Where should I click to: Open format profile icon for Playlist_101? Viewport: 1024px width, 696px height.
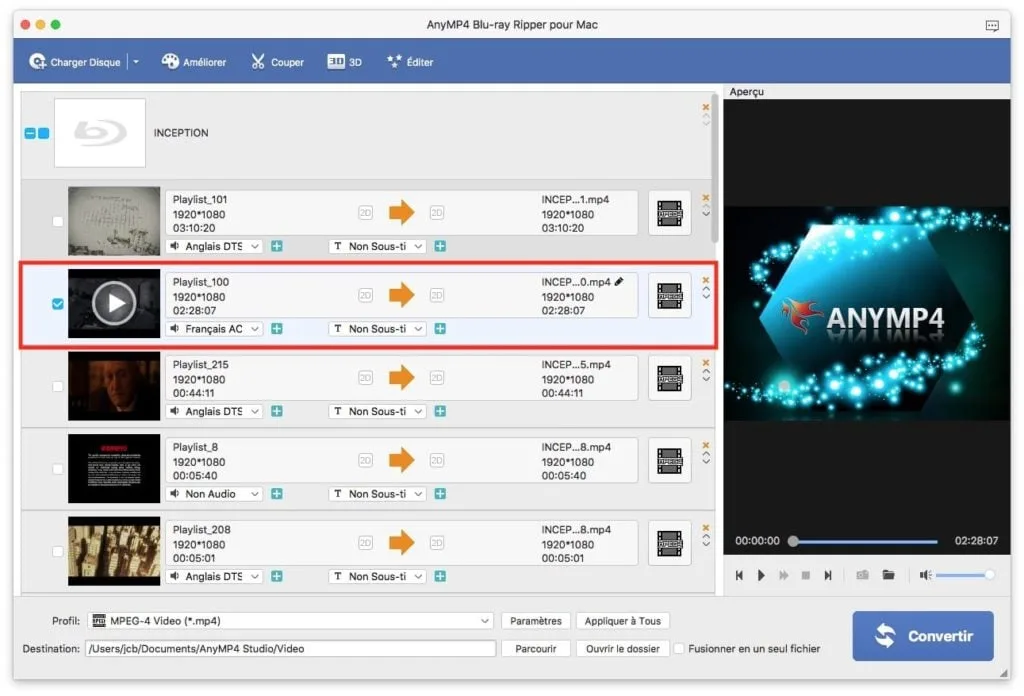click(x=669, y=214)
